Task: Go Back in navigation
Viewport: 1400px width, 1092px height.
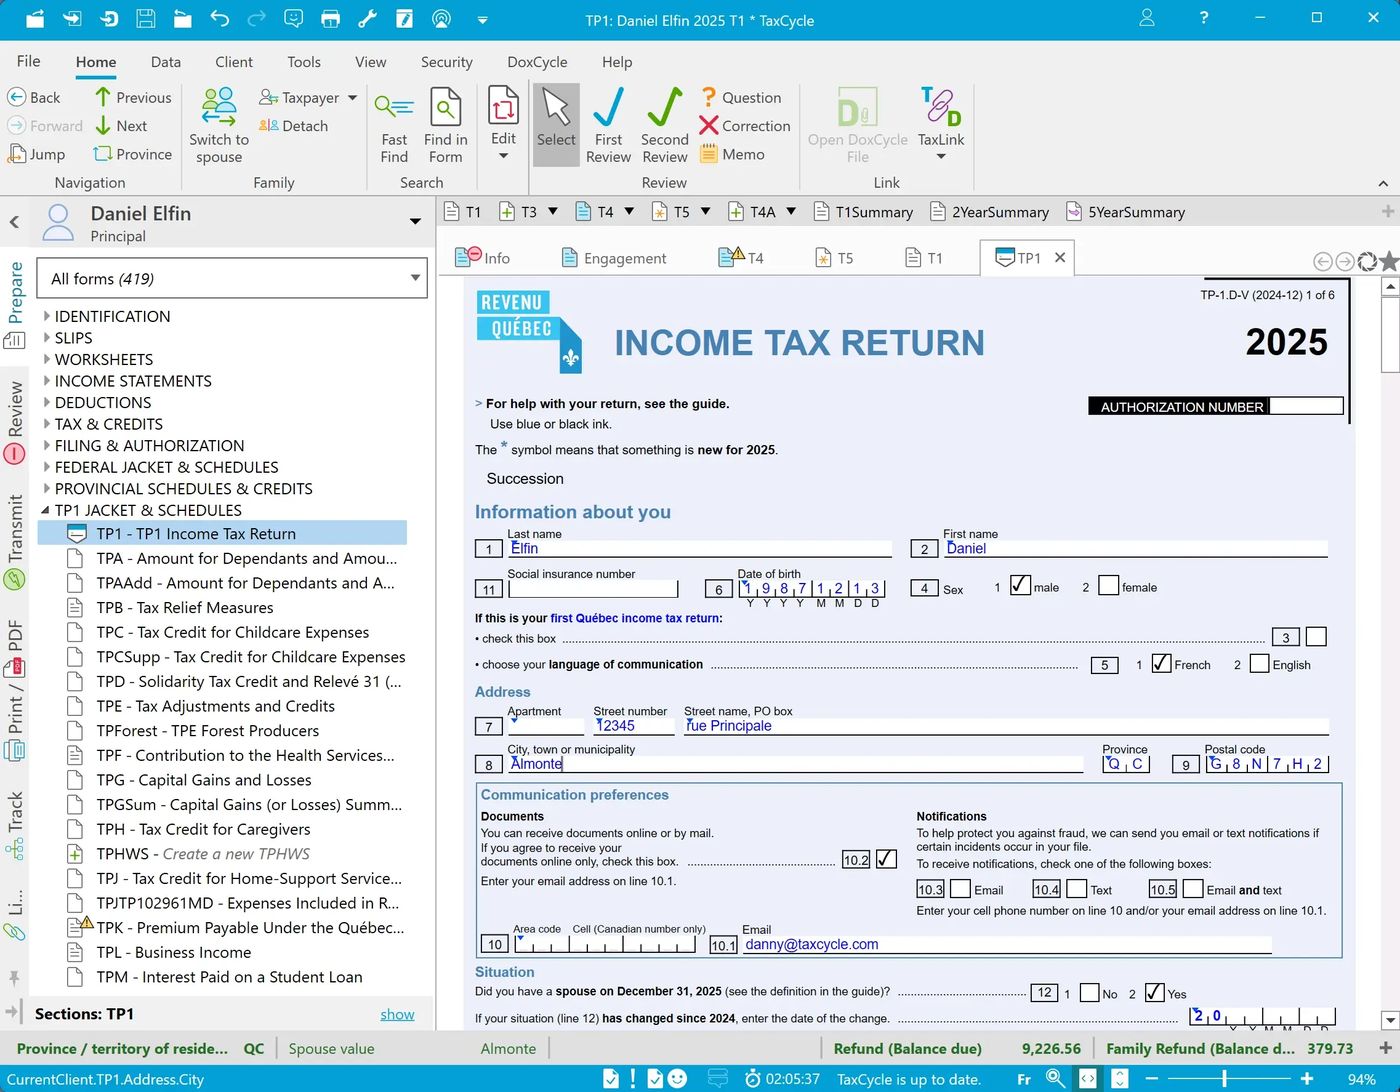Action: 34,97
